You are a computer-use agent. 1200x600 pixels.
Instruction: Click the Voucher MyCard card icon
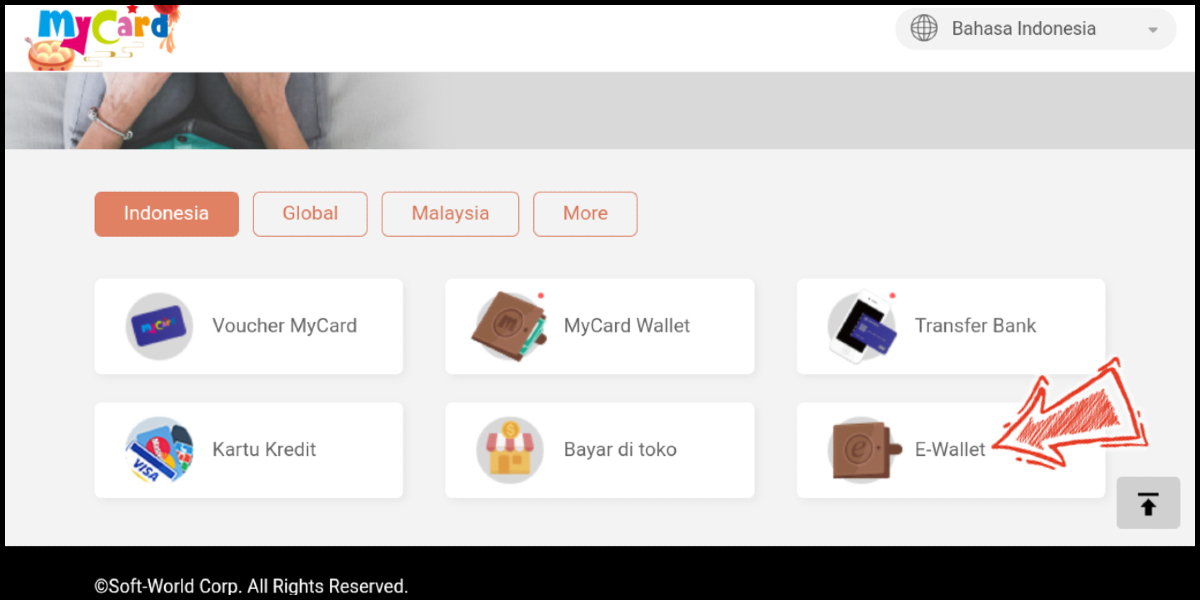pos(159,326)
